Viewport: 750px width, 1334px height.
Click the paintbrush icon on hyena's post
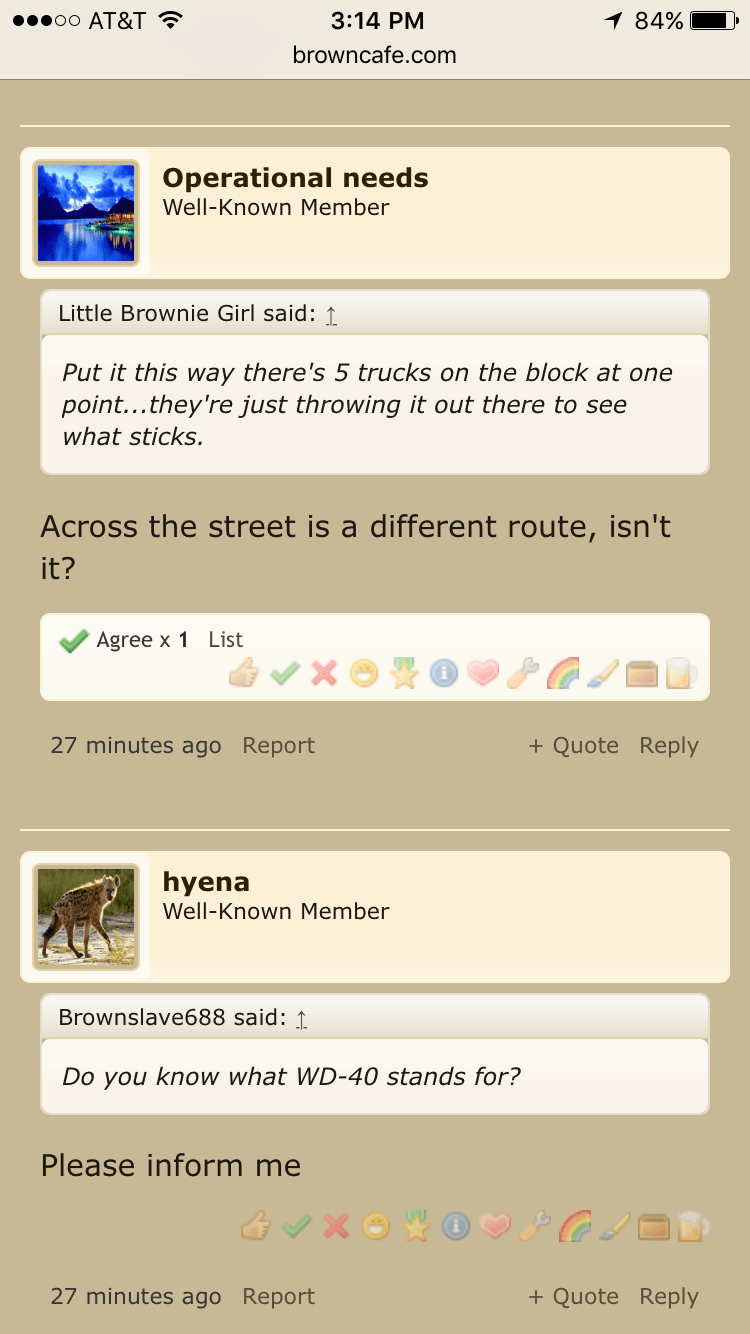(615, 1225)
